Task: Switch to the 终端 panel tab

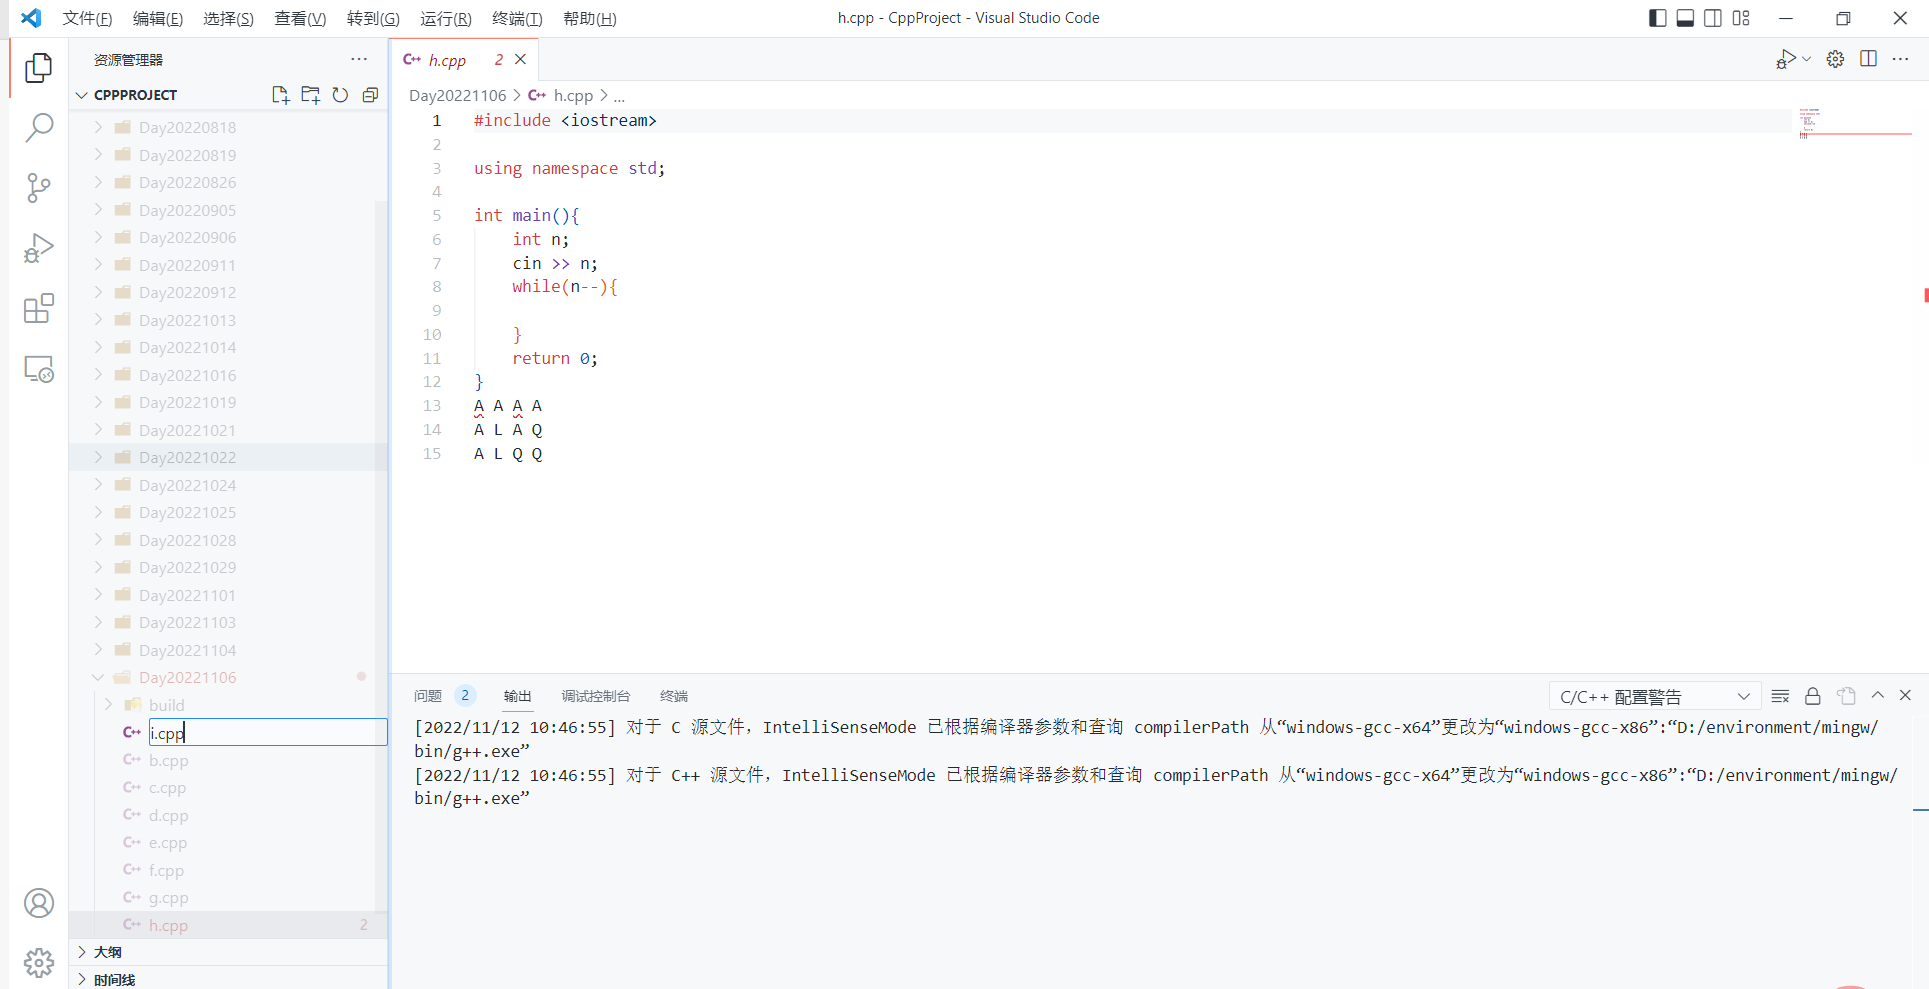Action: click(673, 696)
